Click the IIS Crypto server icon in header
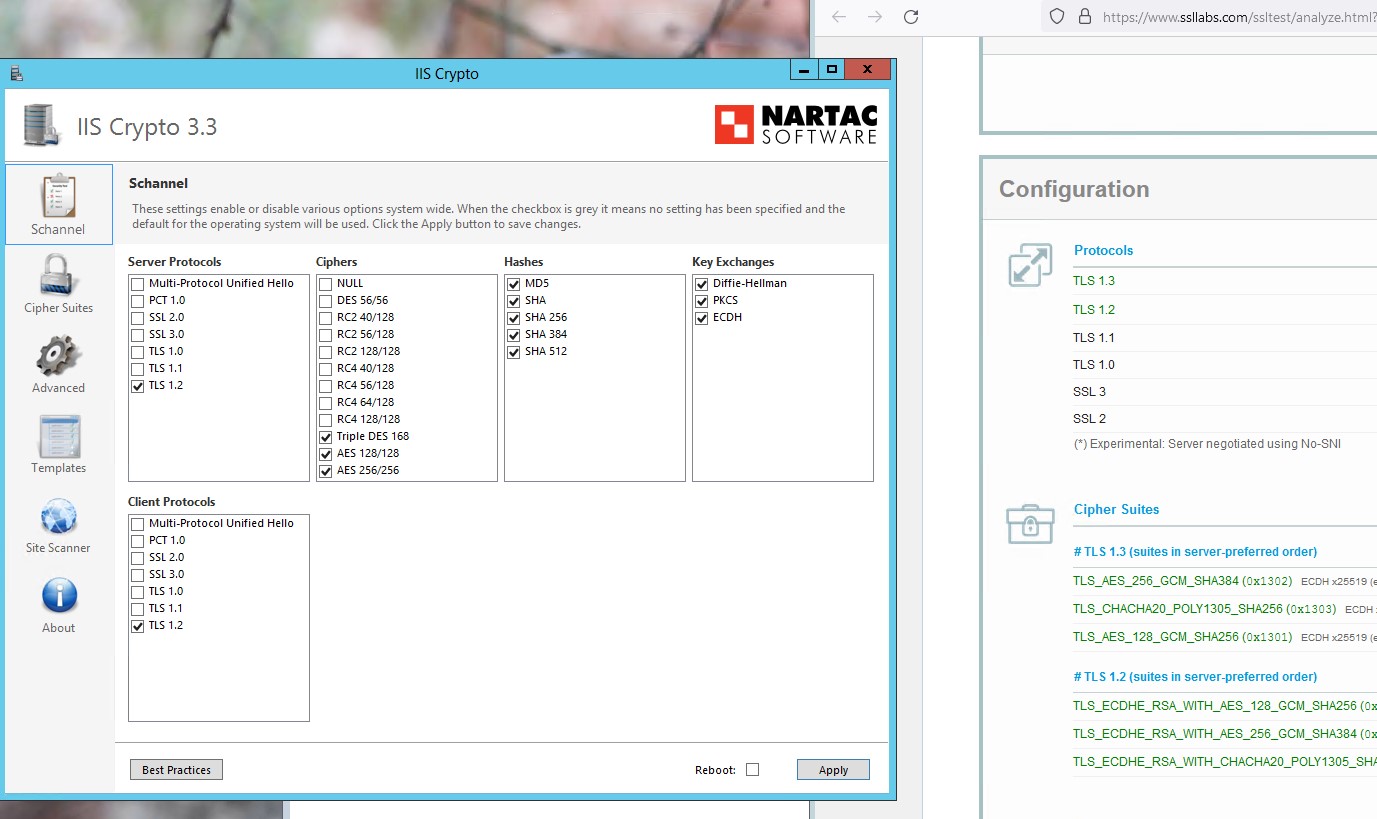Image resolution: width=1377 pixels, height=819 pixels. pos(43,125)
